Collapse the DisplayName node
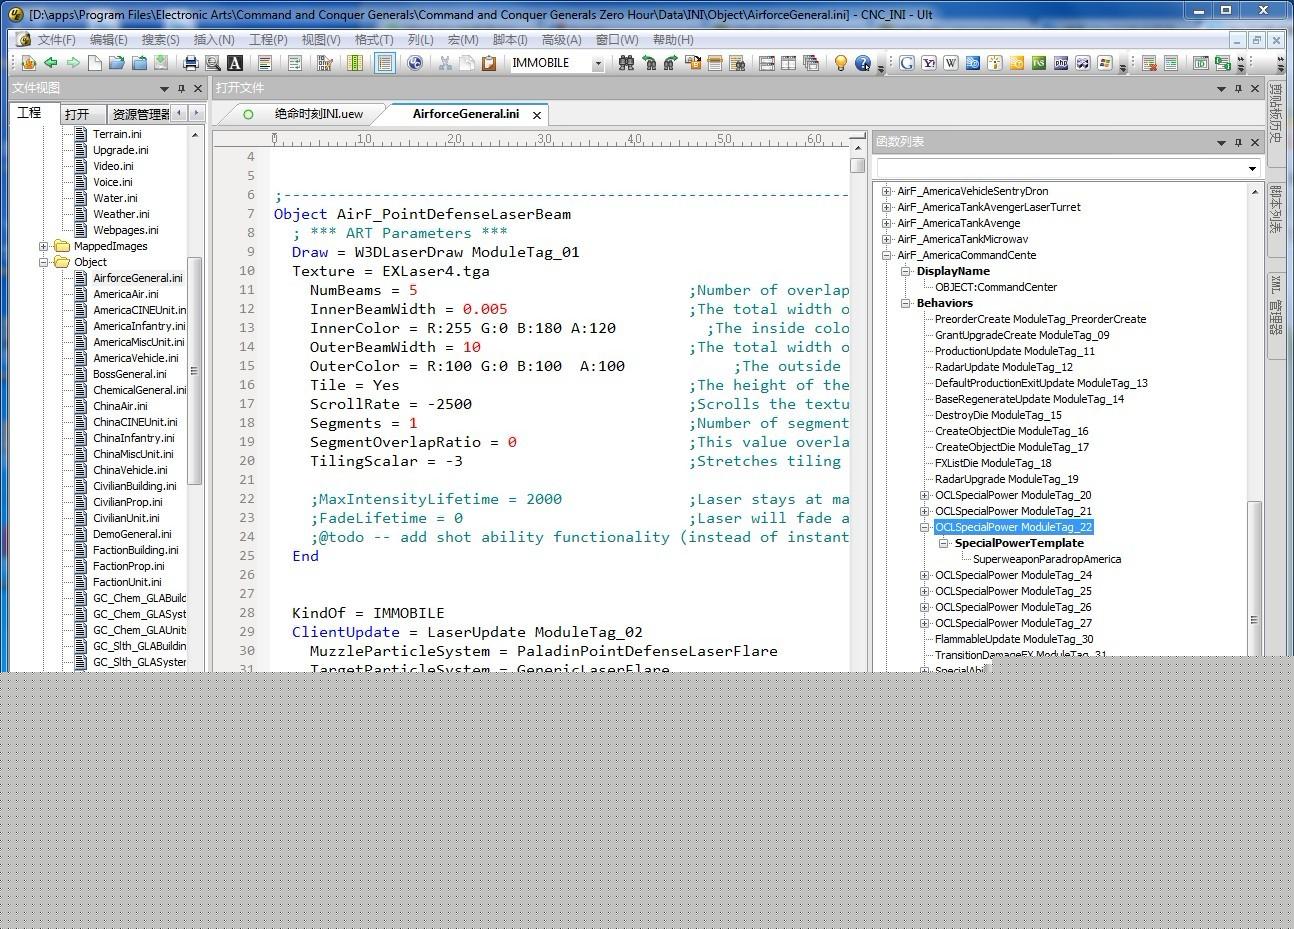Viewport: 1294px width, 929px height. (906, 271)
